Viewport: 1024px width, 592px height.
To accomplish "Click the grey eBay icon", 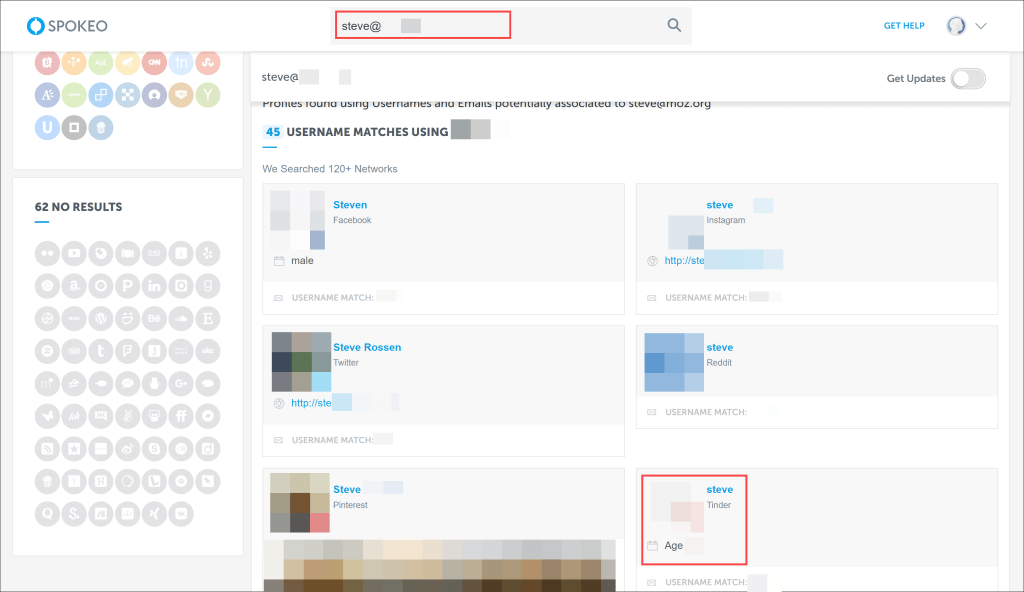I will click(x=74, y=318).
